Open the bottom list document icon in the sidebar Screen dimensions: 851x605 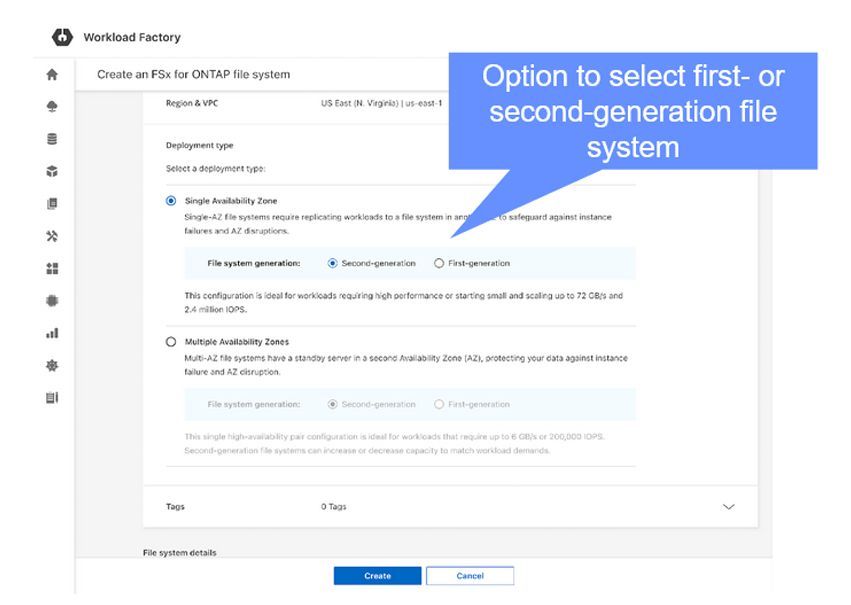tap(52, 398)
